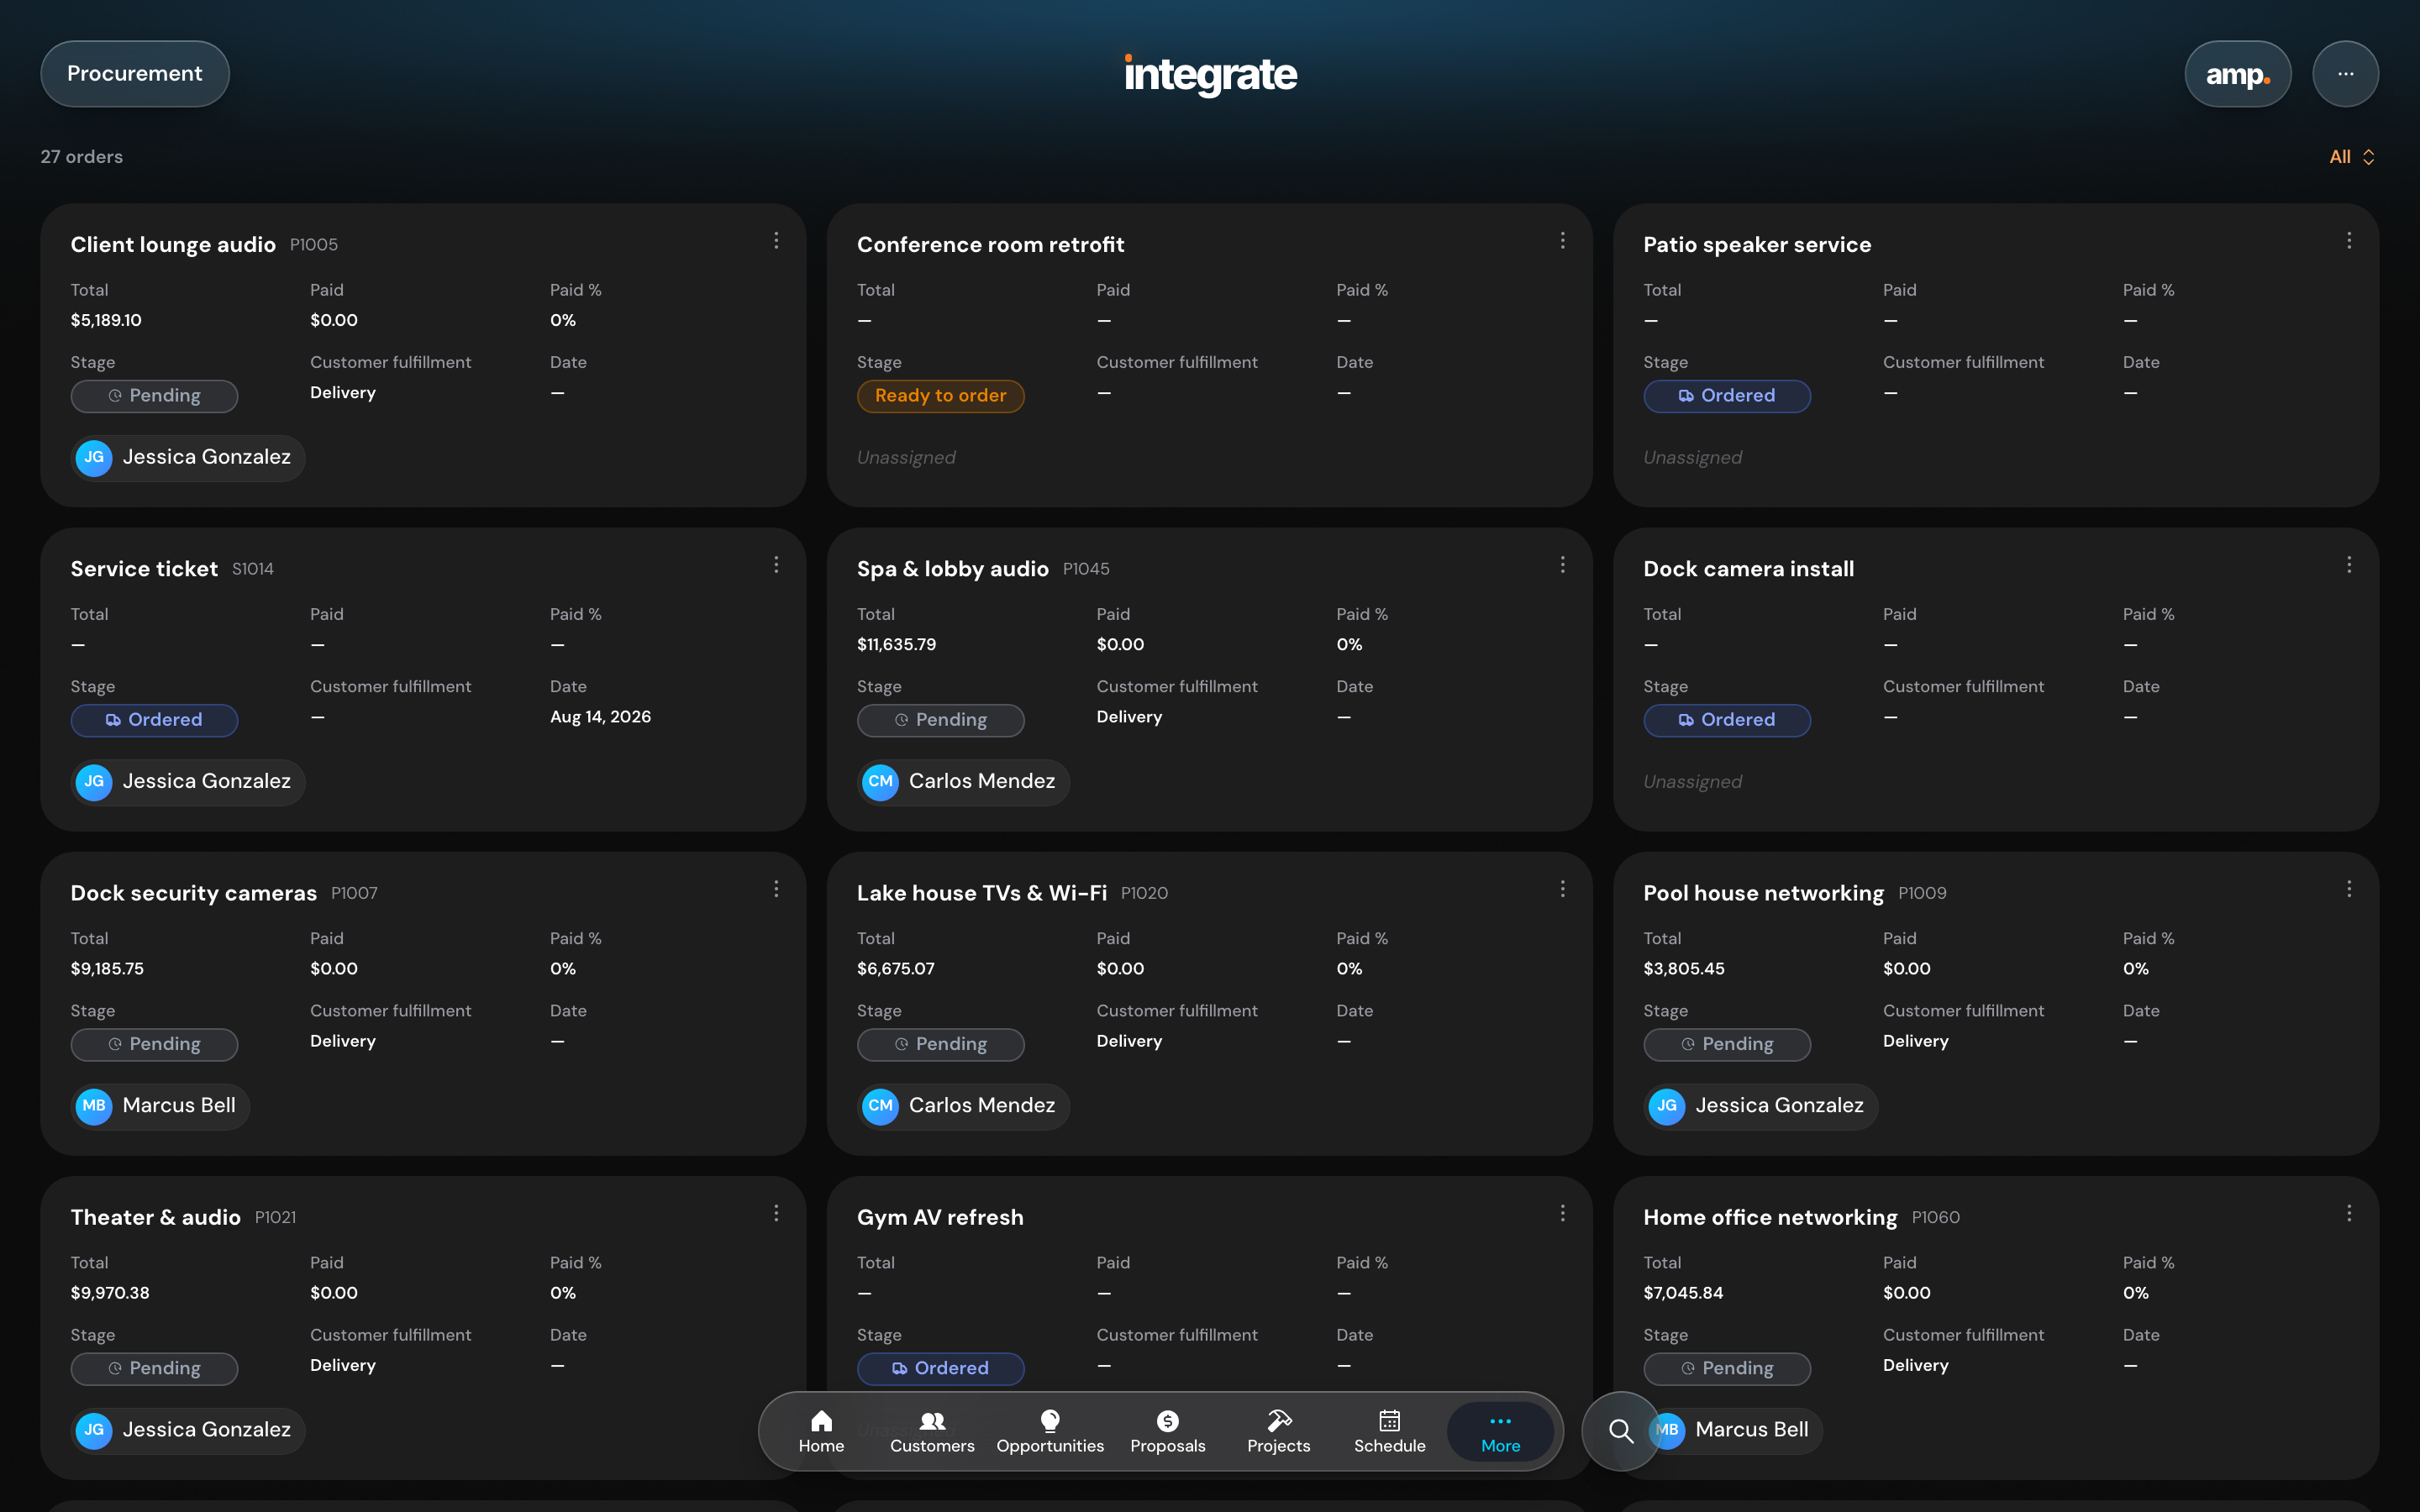Select the More tab in the bottom bar
The width and height of the screenshot is (2420, 1512).
tap(1500, 1431)
